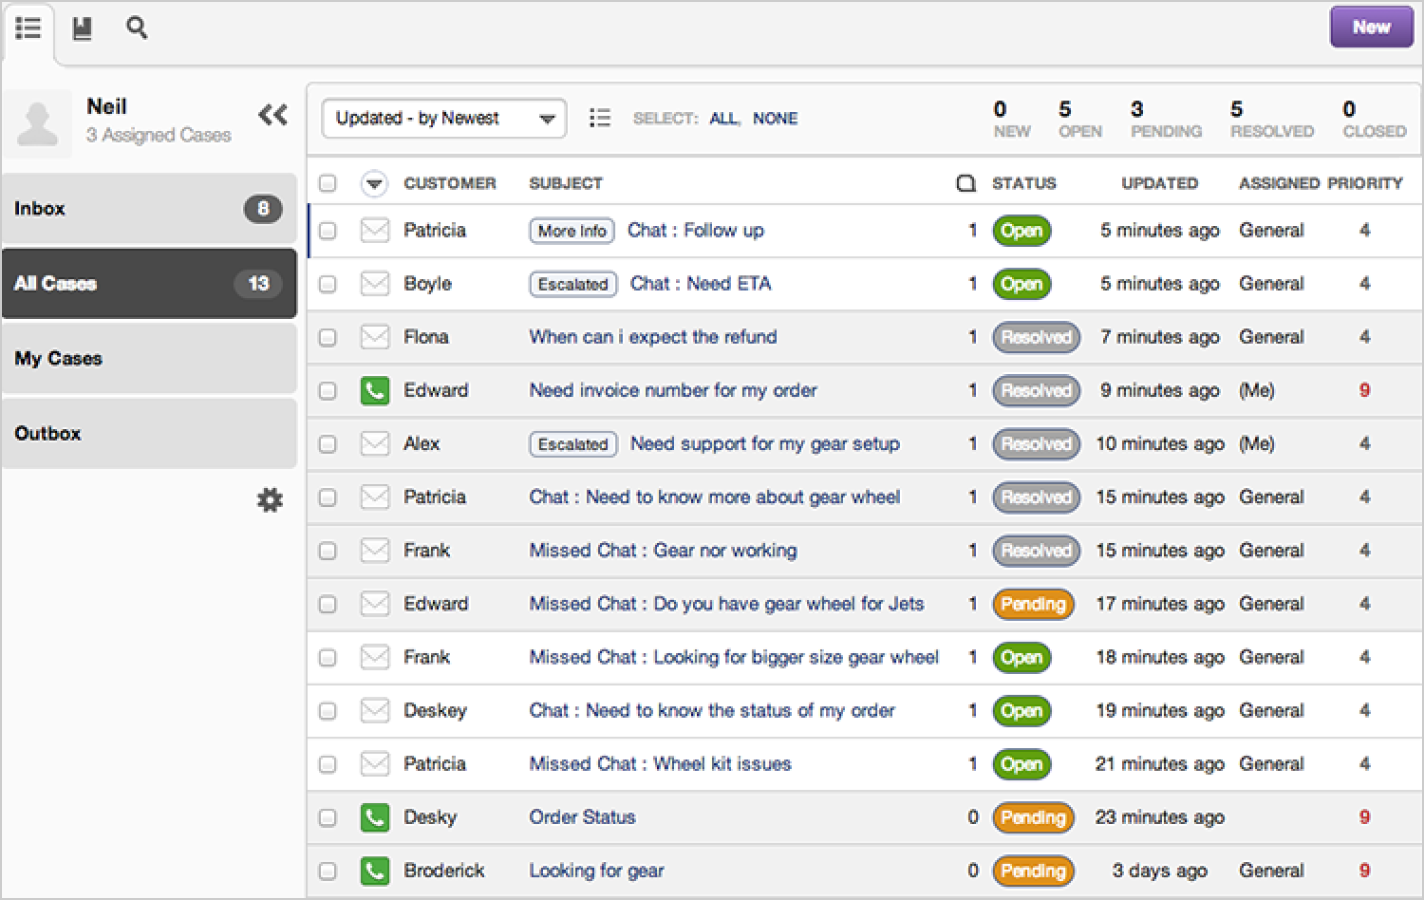Click email icon on 'Chat : Follow up' row
This screenshot has height=900, width=1425.
coord(375,230)
